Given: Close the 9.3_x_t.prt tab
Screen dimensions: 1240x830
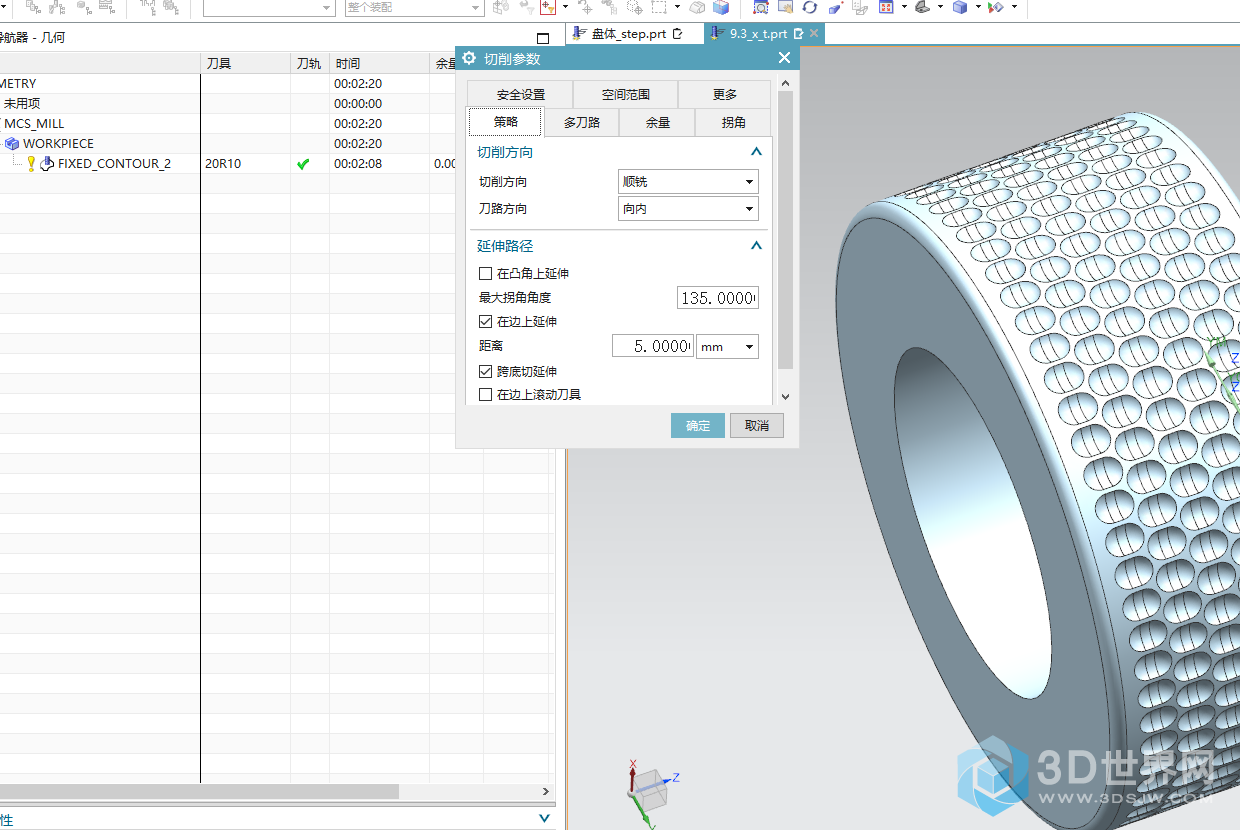Looking at the screenshot, I should click(814, 34).
